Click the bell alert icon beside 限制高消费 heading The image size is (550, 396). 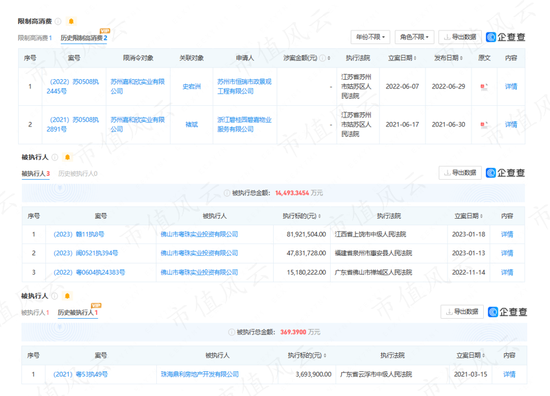[x=71, y=21]
